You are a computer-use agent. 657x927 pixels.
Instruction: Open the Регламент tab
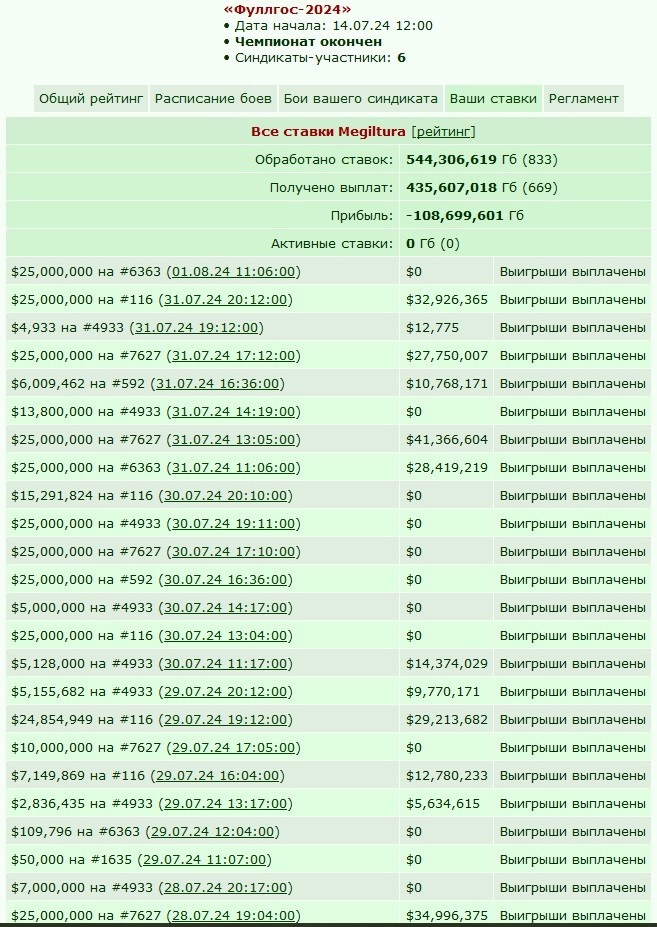583,99
